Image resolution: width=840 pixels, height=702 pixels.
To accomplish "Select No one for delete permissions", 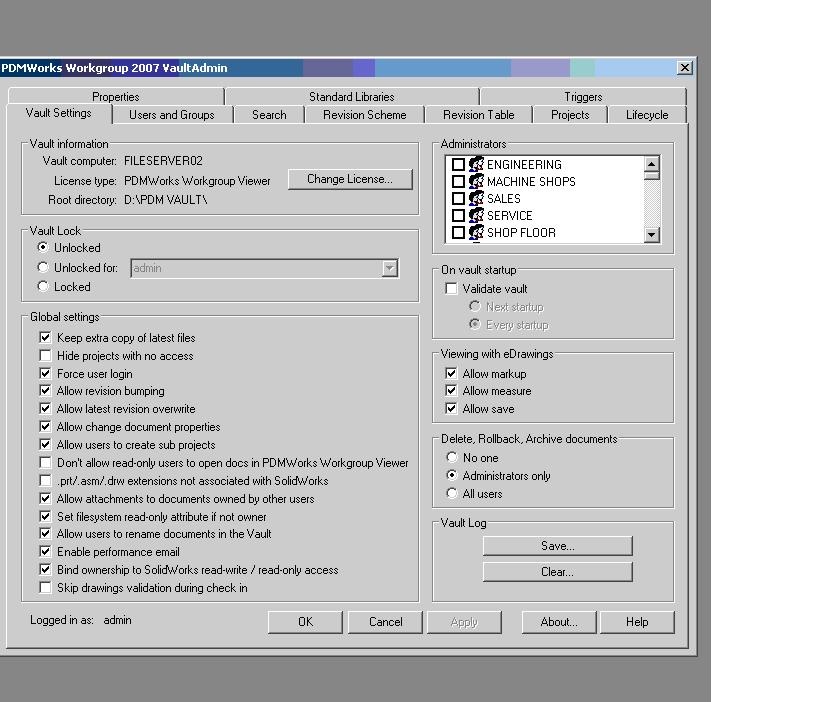I will (x=452, y=458).
